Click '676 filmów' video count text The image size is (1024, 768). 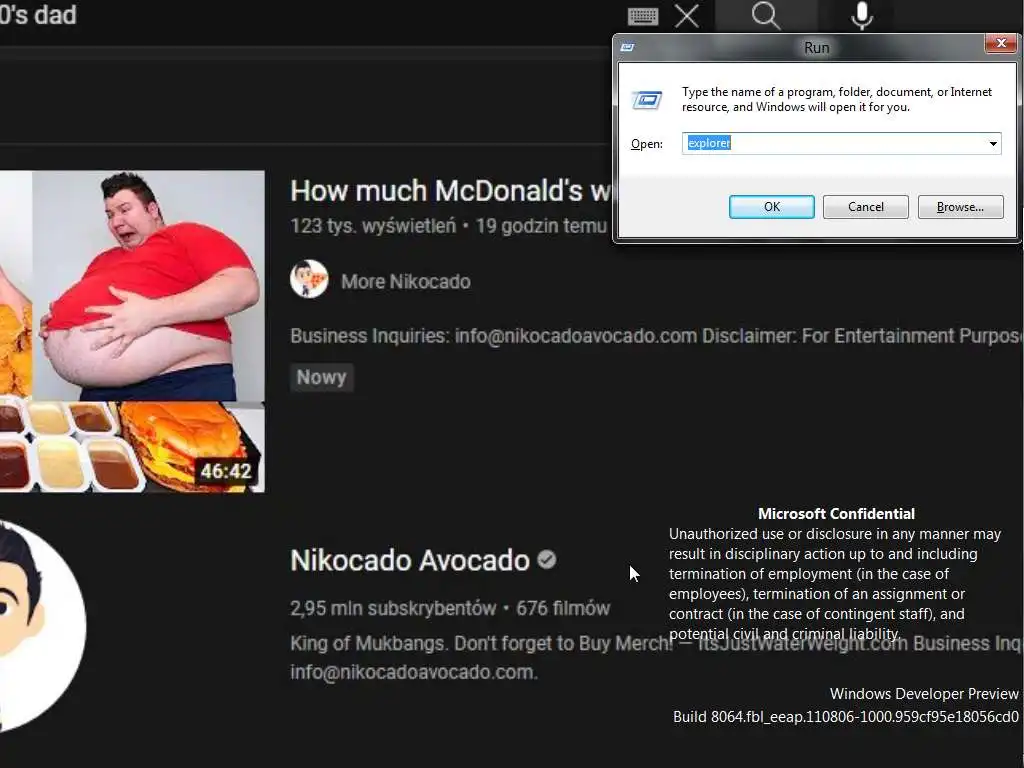click(x=563, y=609)
